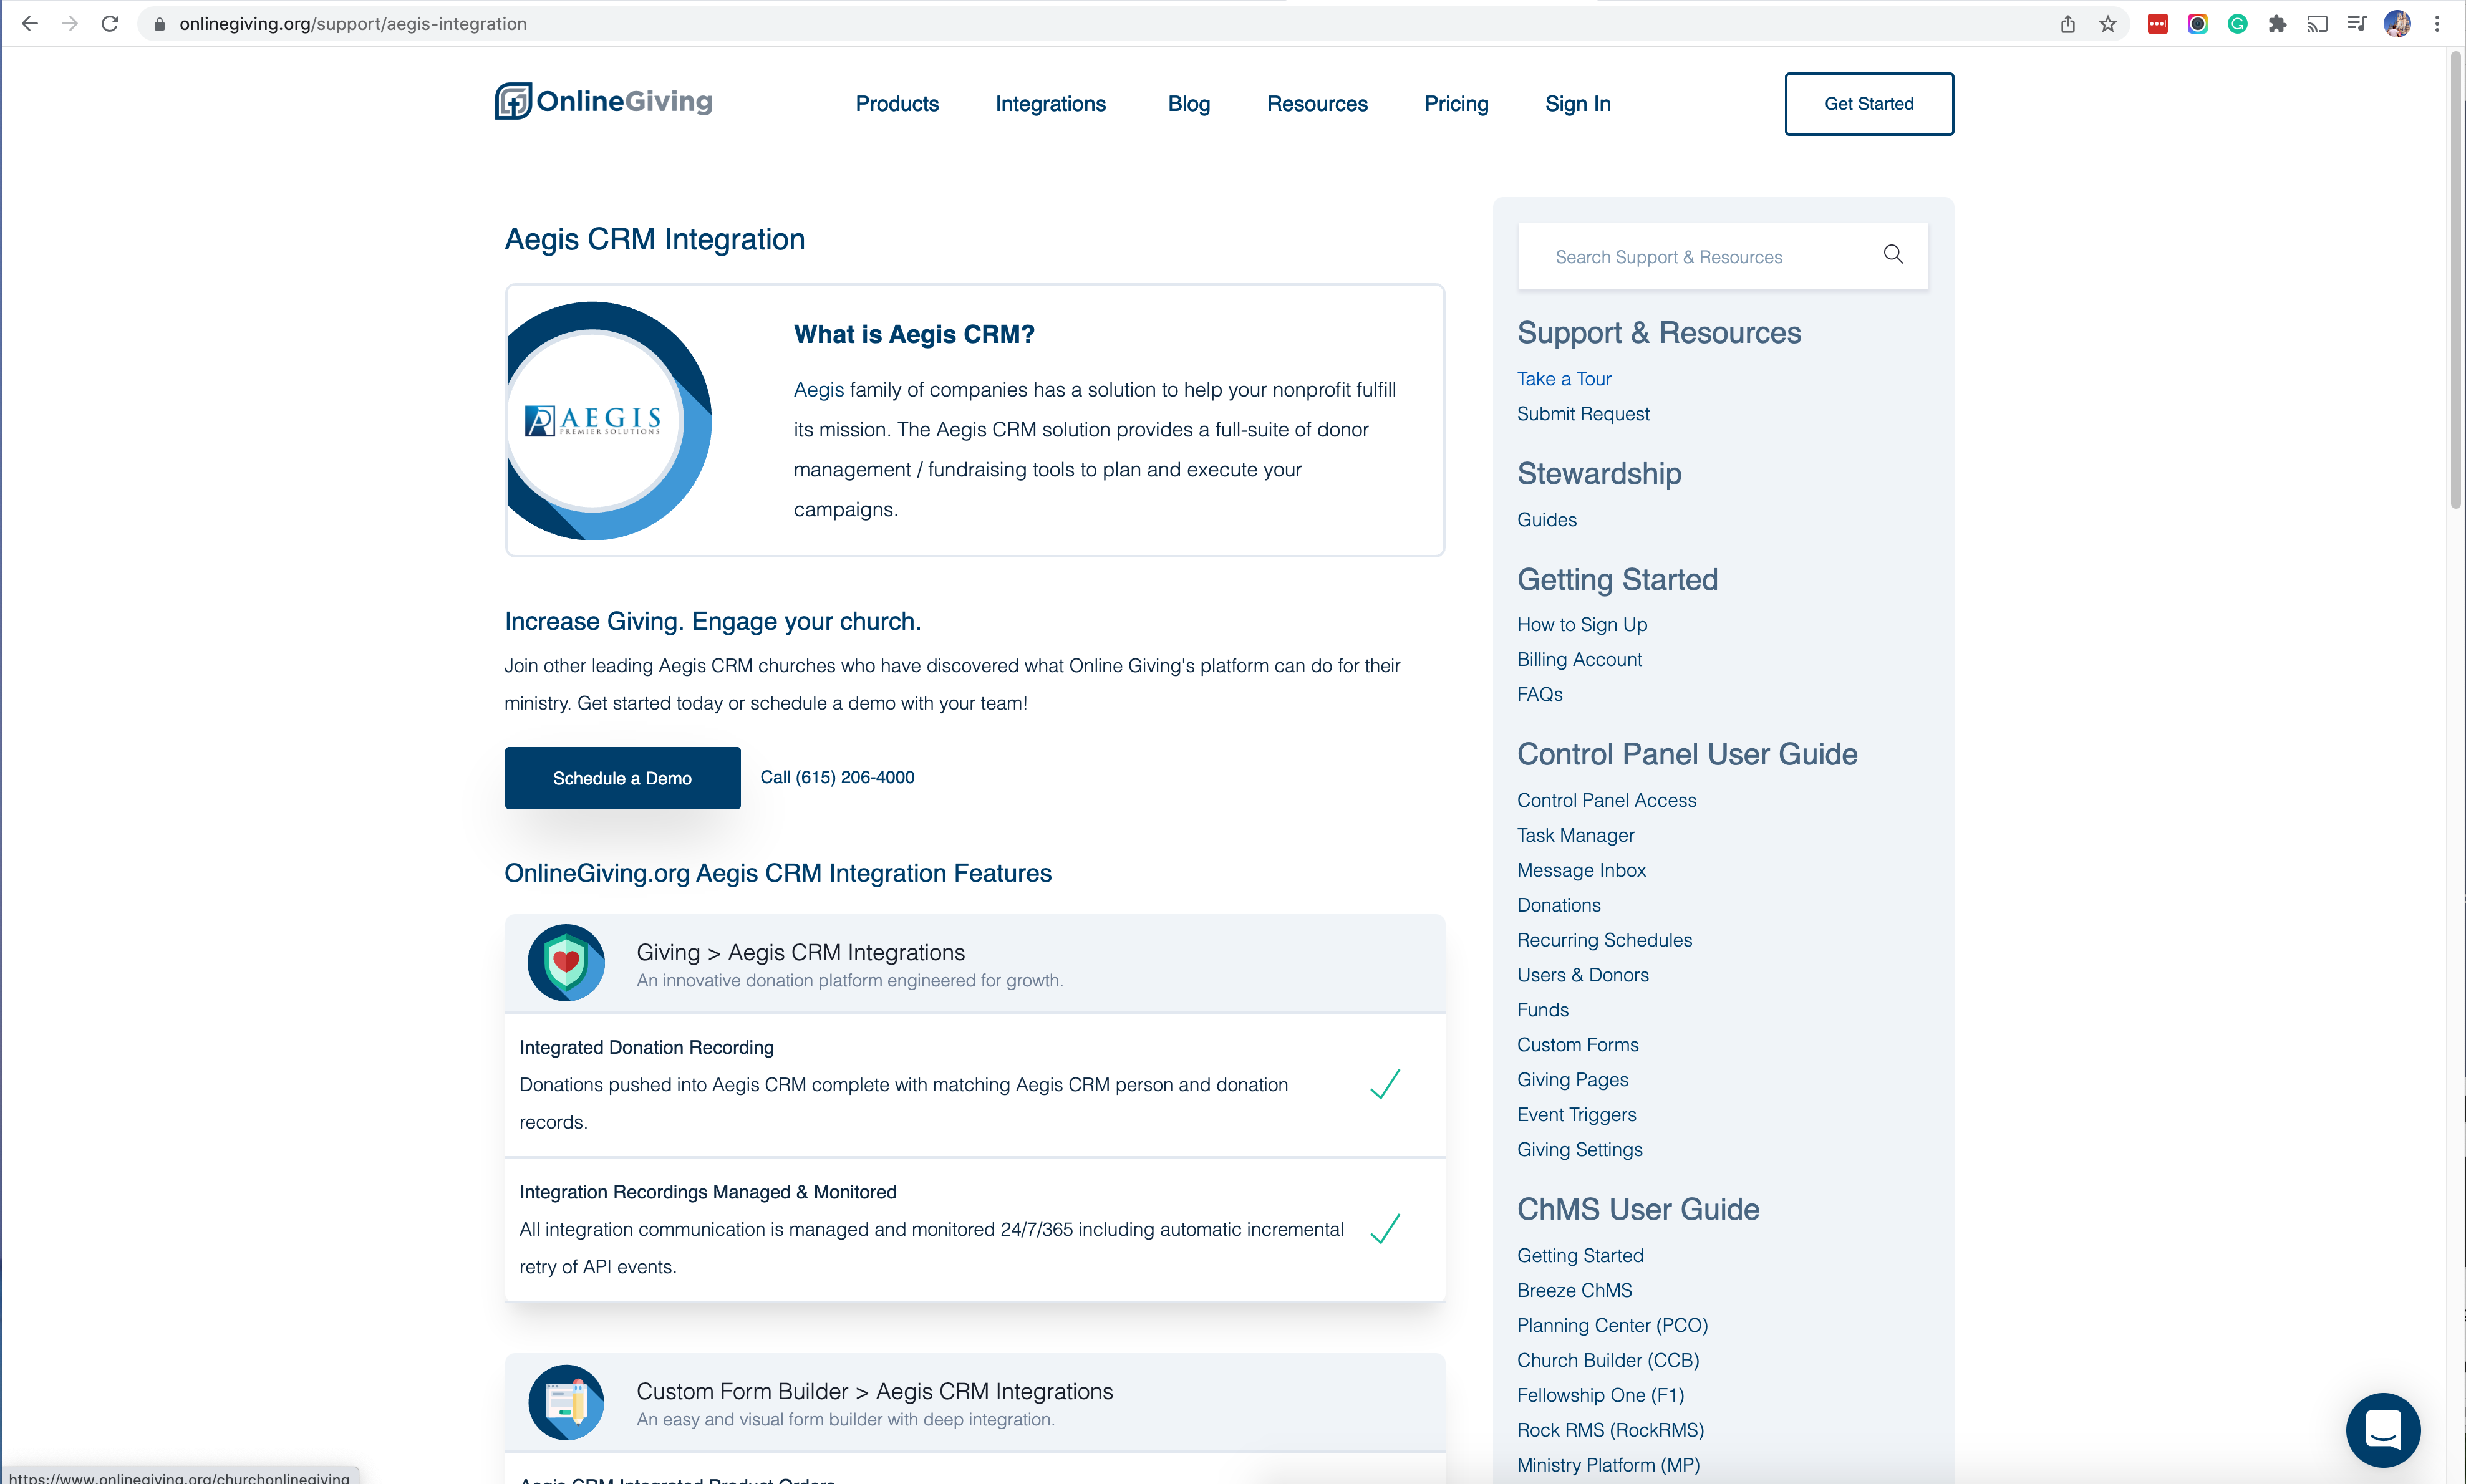
Task: Click the OnlineGiving logo
Action: 604,101
